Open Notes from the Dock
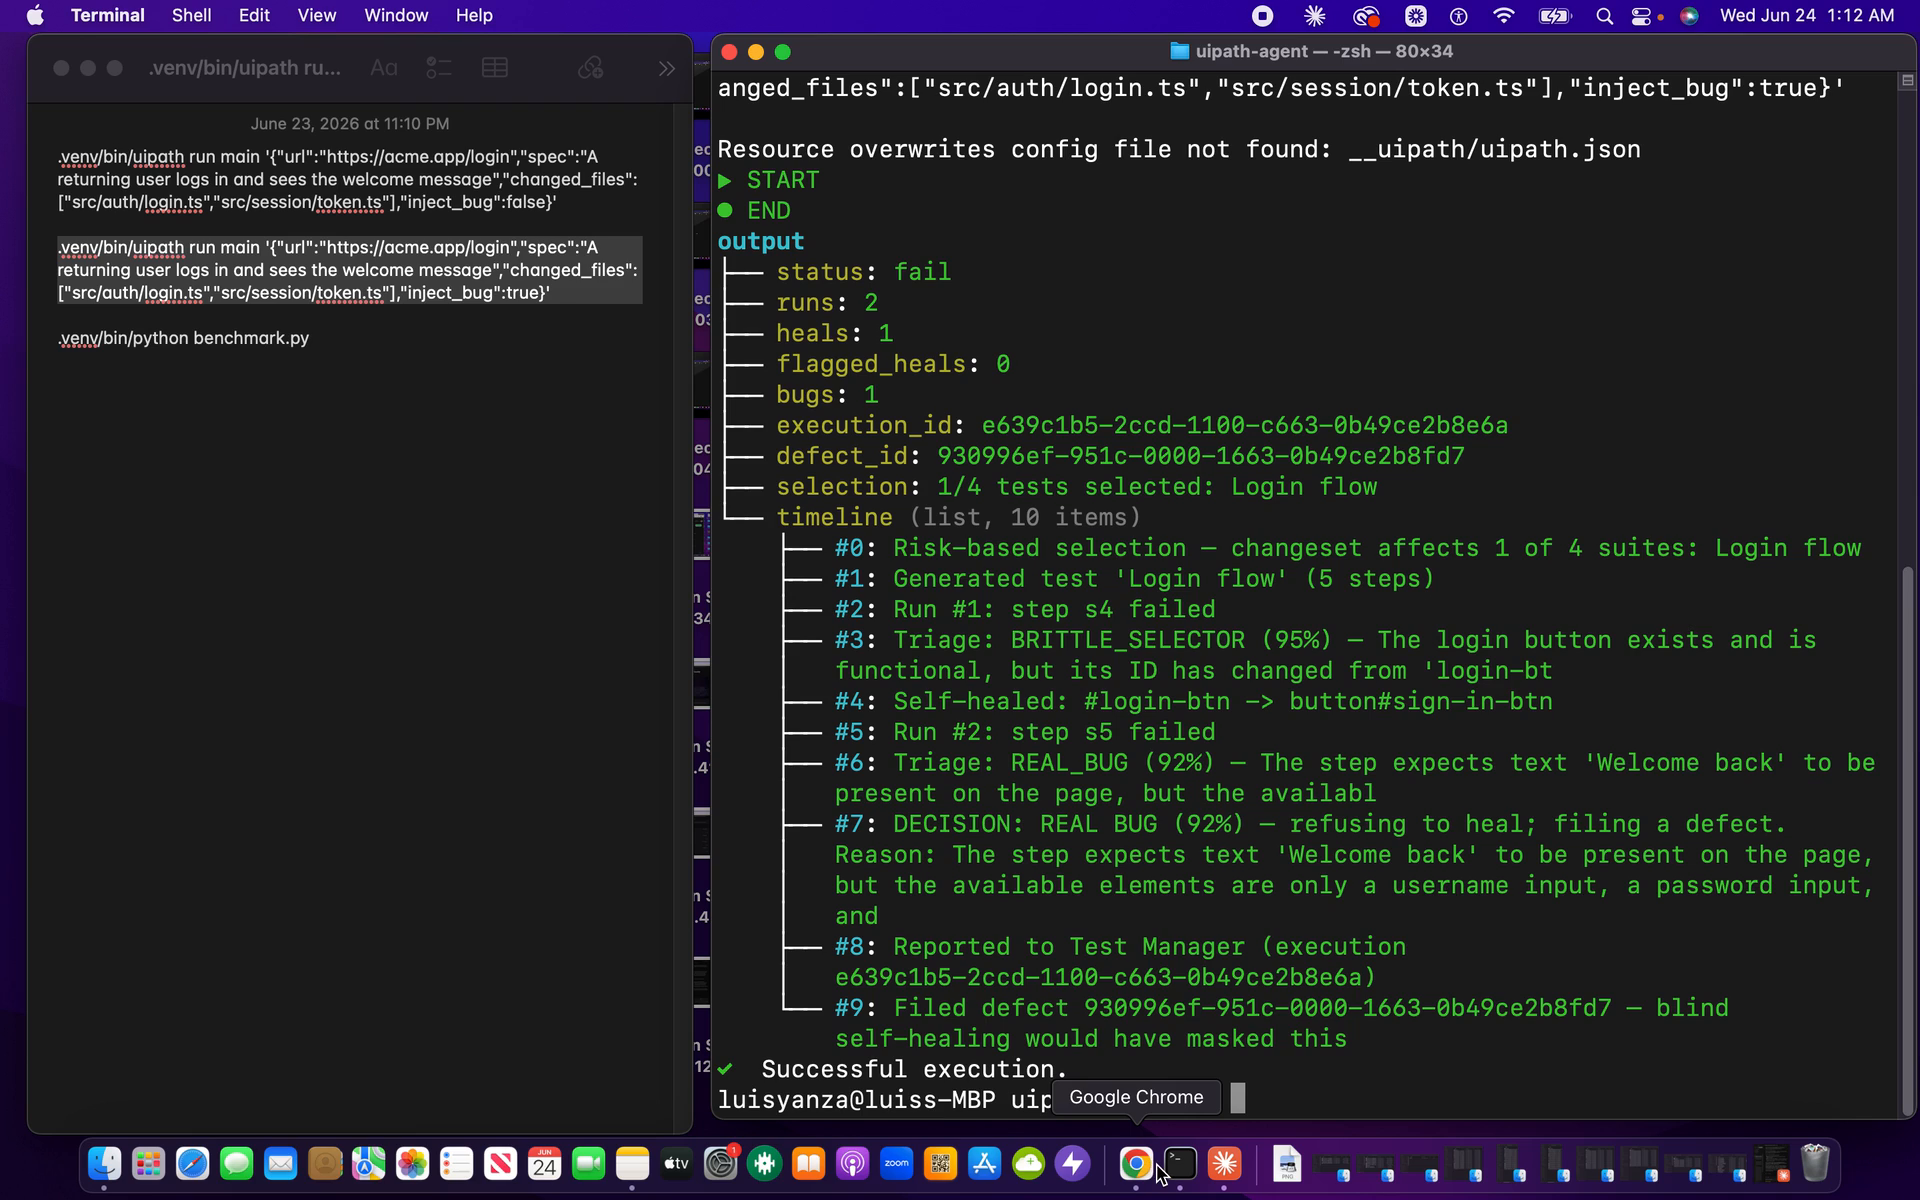 (632, 1163)
